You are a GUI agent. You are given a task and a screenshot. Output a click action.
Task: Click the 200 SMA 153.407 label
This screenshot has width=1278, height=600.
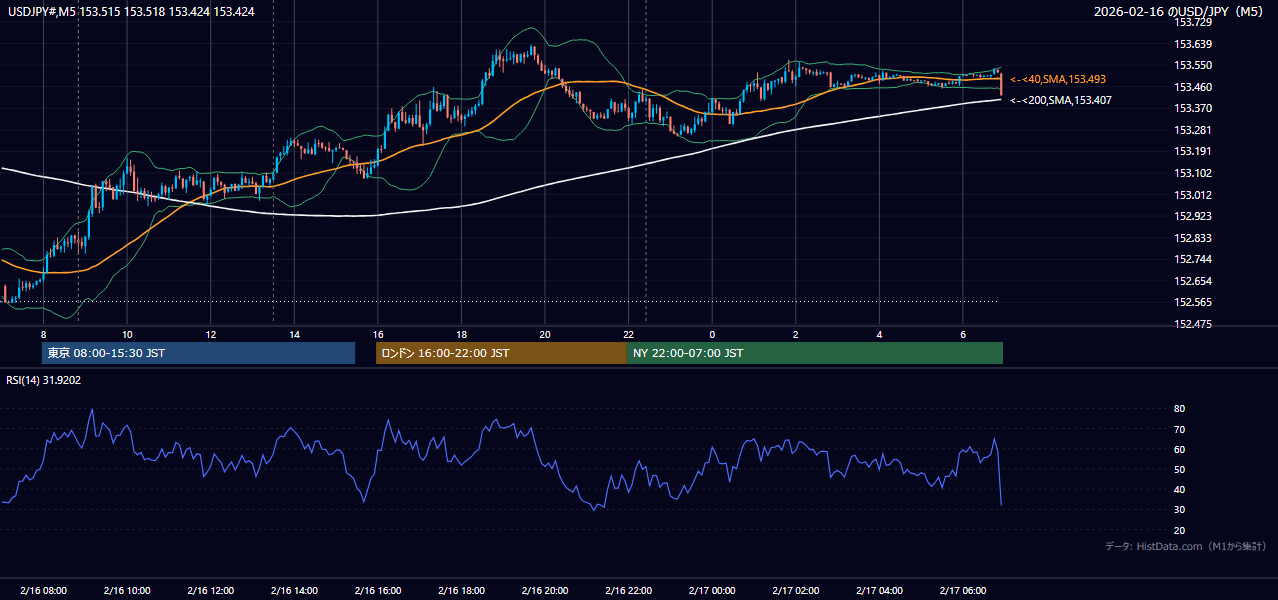pyautogui.click(x=1061, y=100)
